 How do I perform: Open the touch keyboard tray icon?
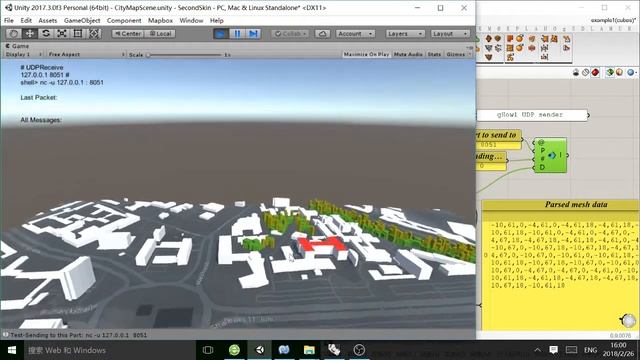(571, 350)
